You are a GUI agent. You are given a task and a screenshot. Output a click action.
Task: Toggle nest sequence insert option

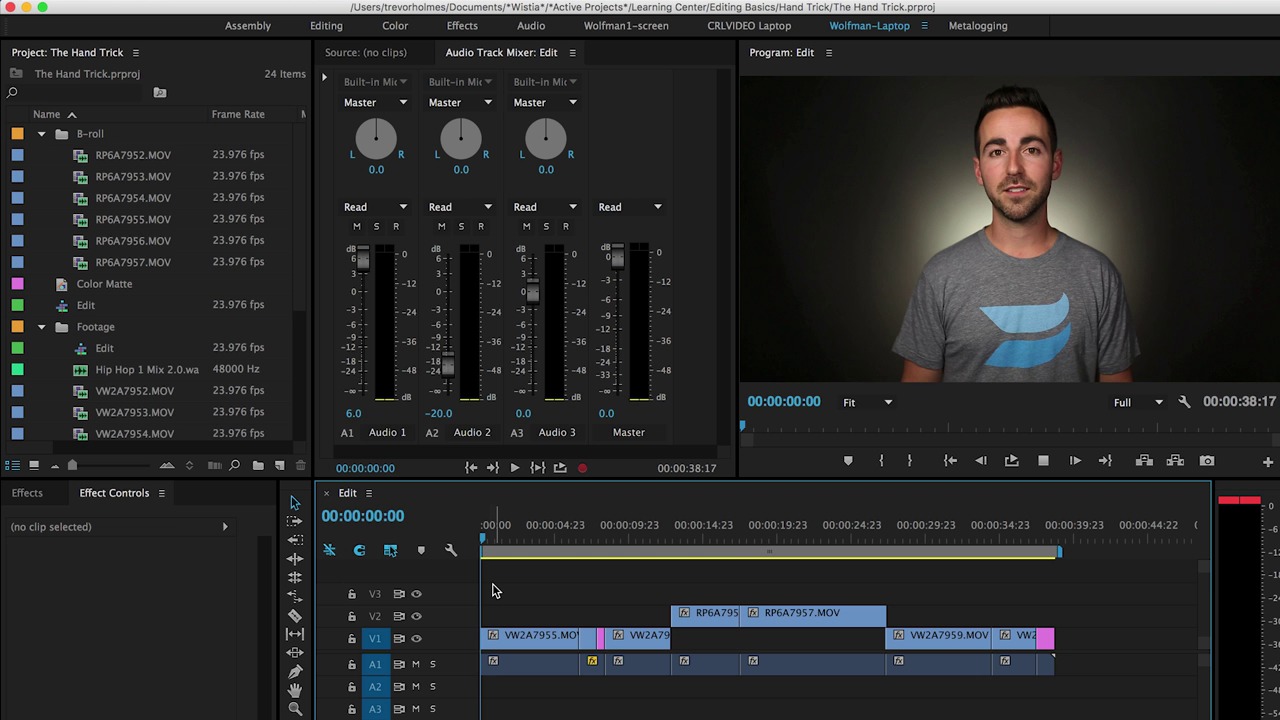coord(329,550)
